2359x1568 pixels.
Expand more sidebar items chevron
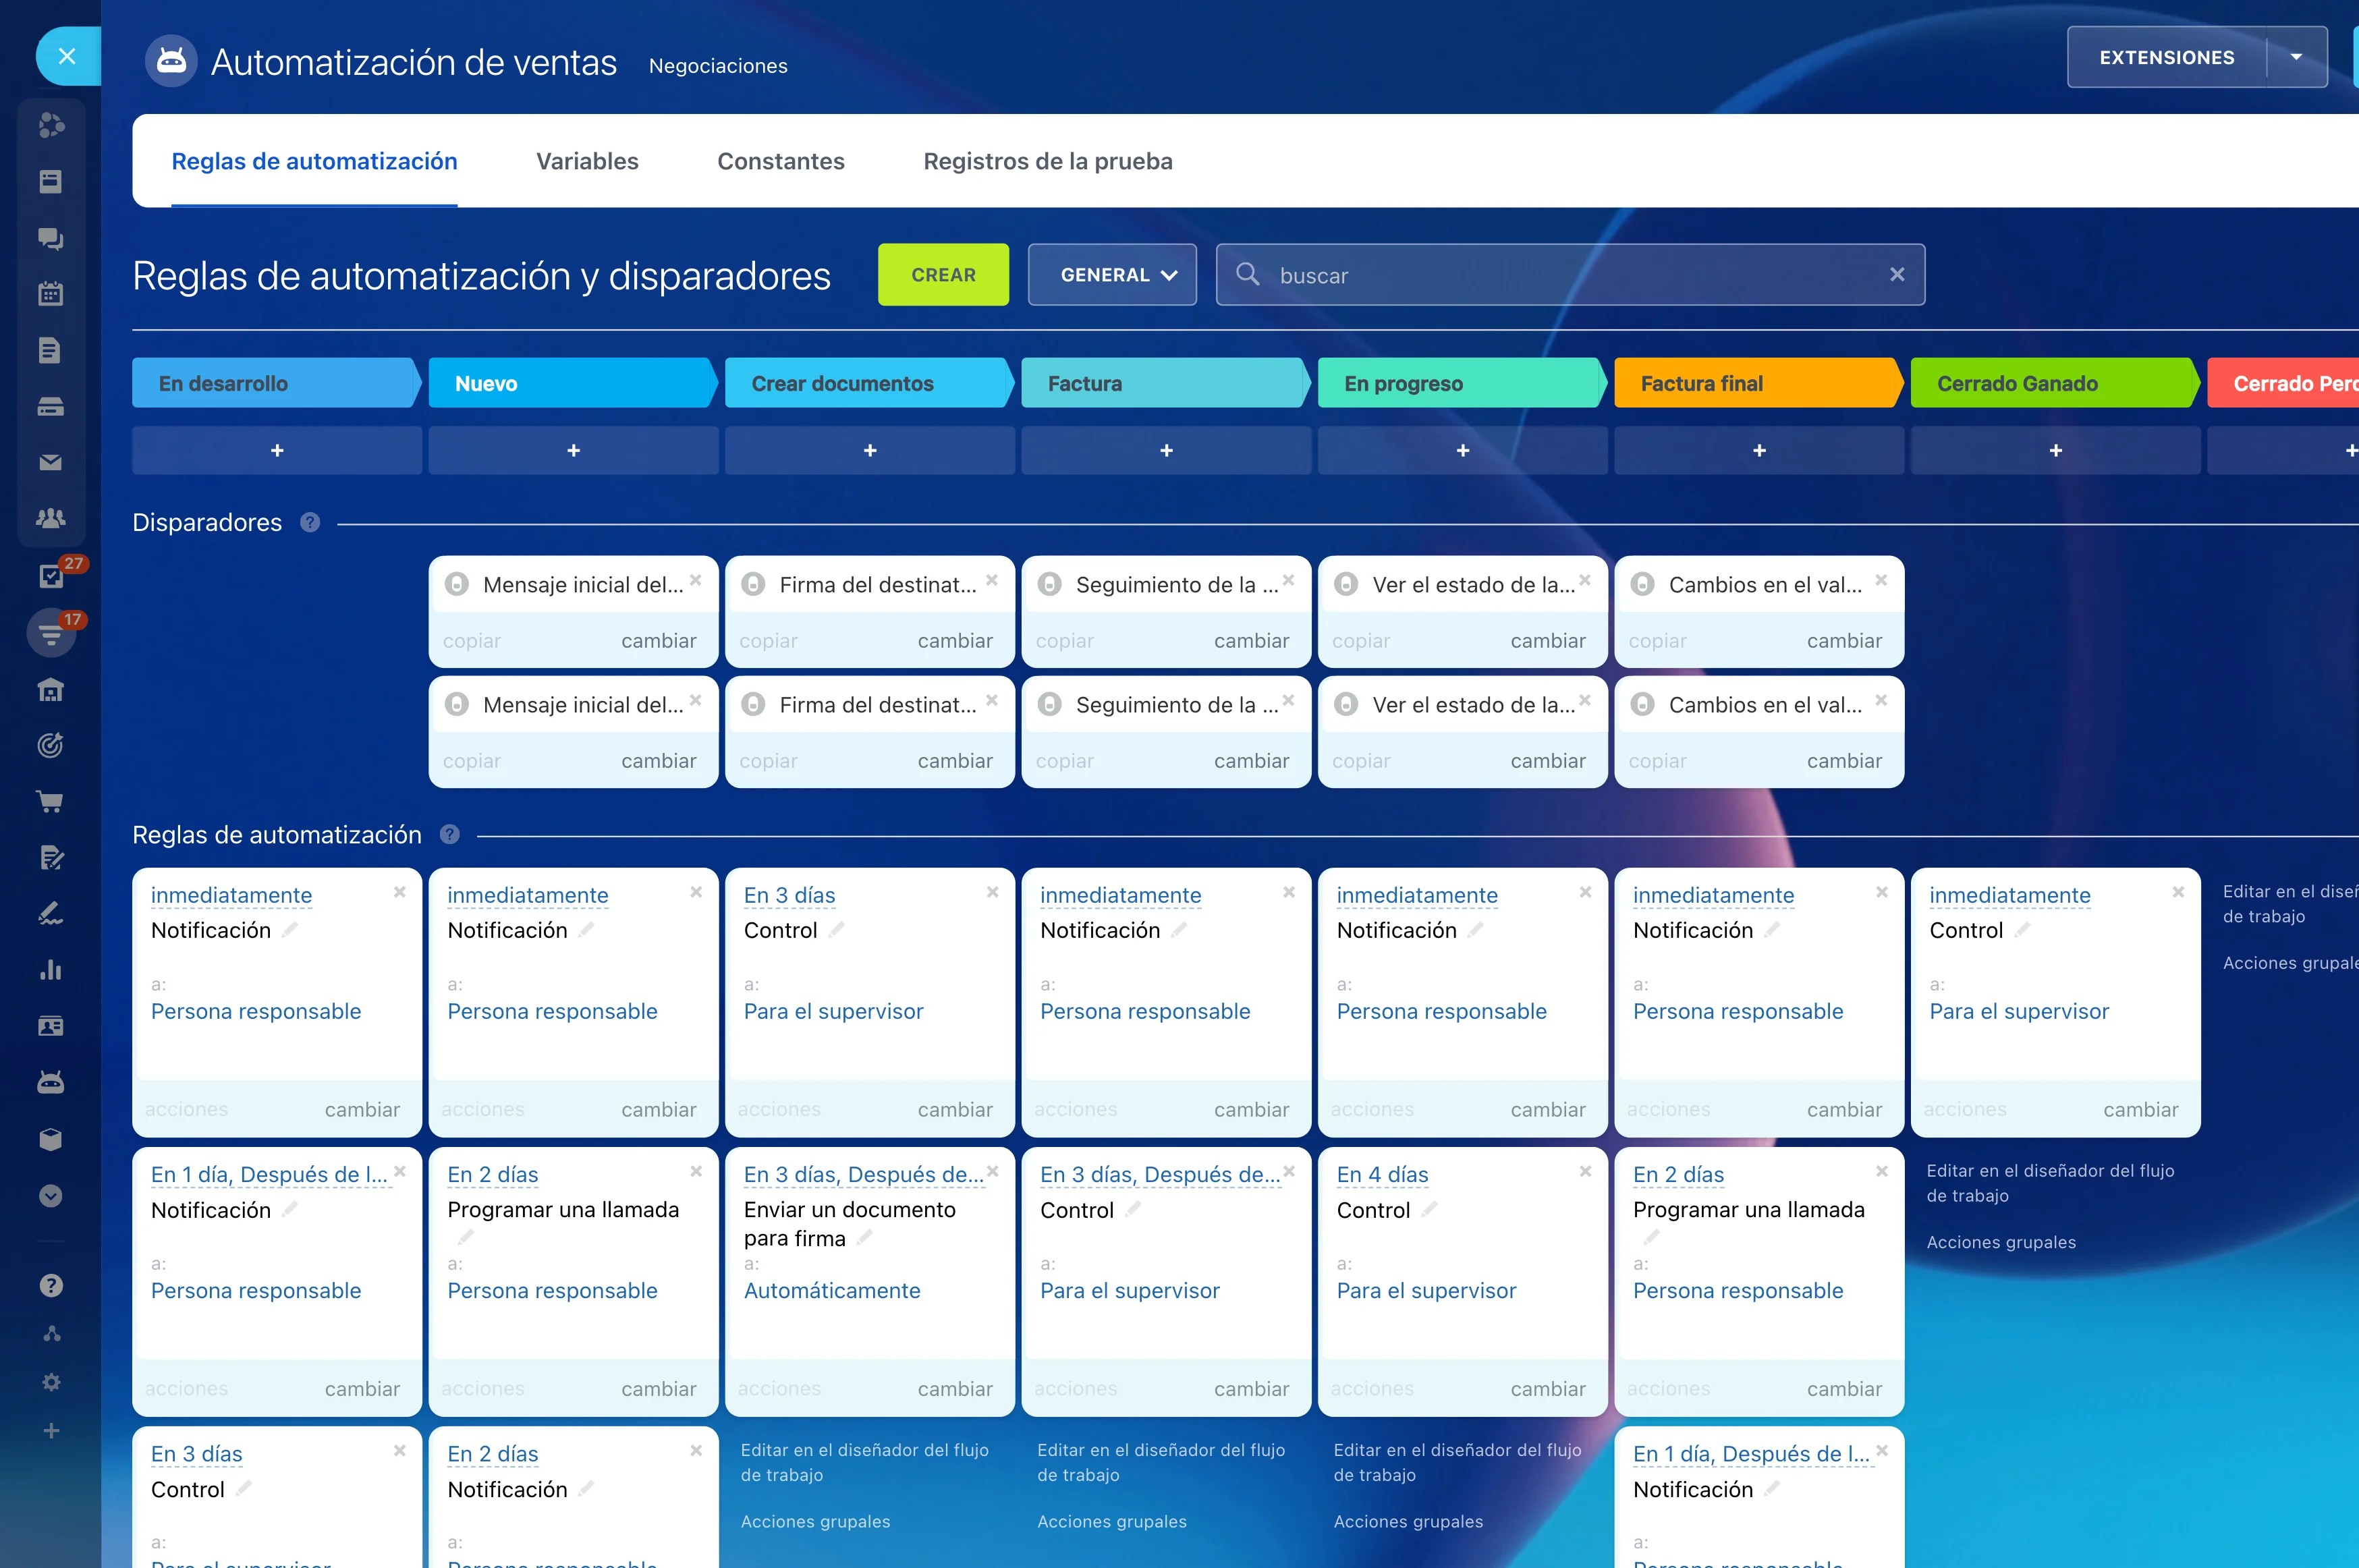50,1196
